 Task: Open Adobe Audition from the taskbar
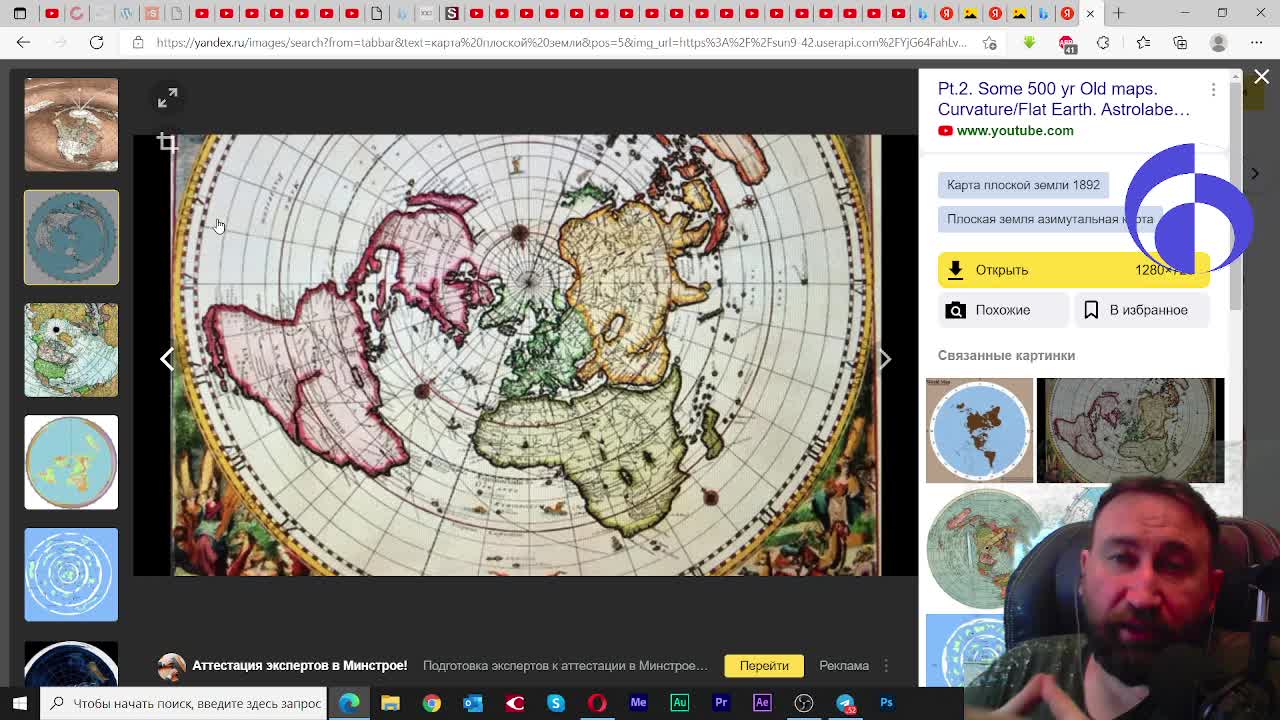(x=679, y=703)
